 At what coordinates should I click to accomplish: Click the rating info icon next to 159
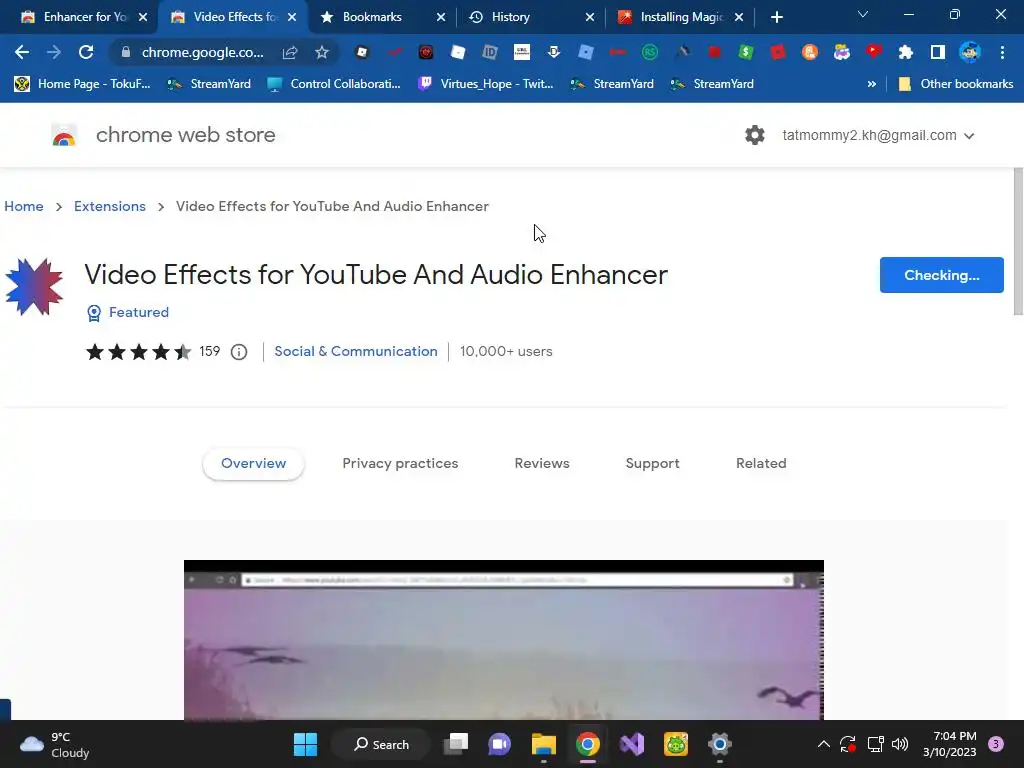coord(239,352)
